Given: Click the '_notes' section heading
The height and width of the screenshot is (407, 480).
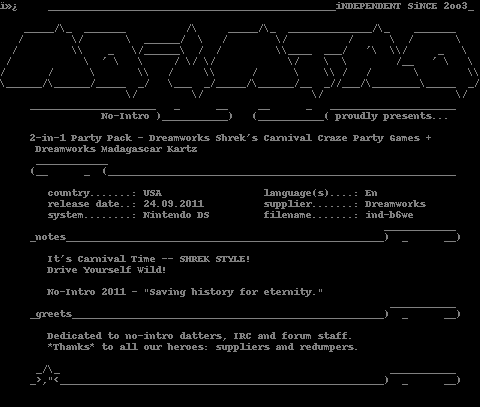Looking at the screenshot, I should click(48, 237).
